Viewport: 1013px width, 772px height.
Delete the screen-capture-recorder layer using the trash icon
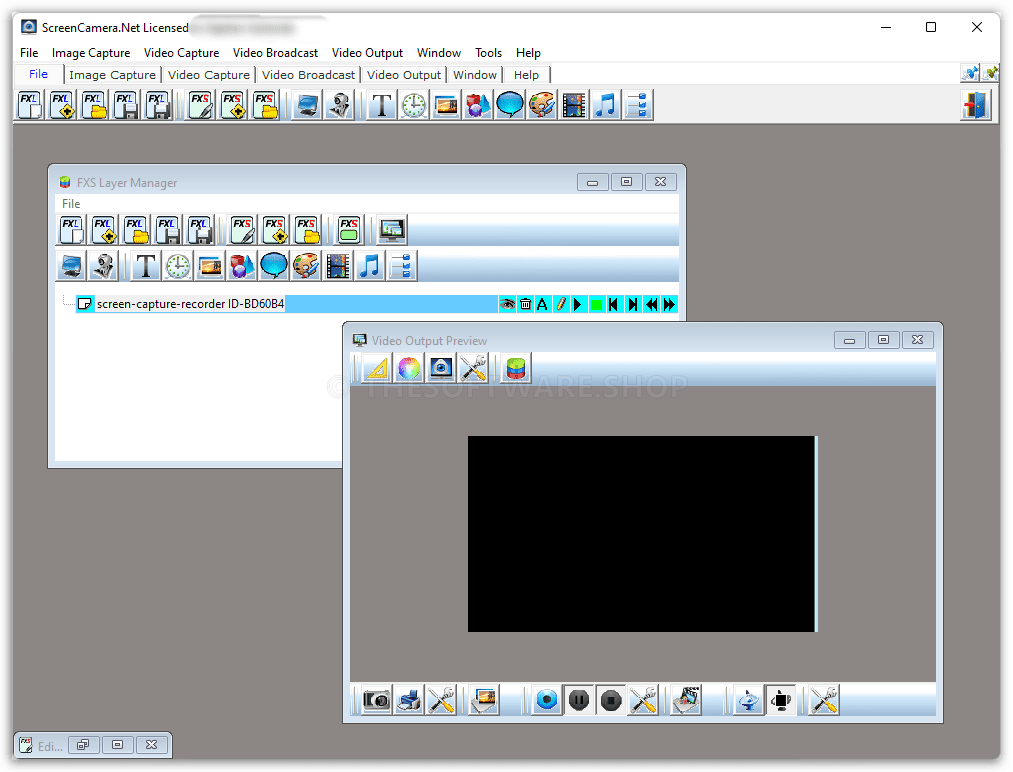[525, 304]
